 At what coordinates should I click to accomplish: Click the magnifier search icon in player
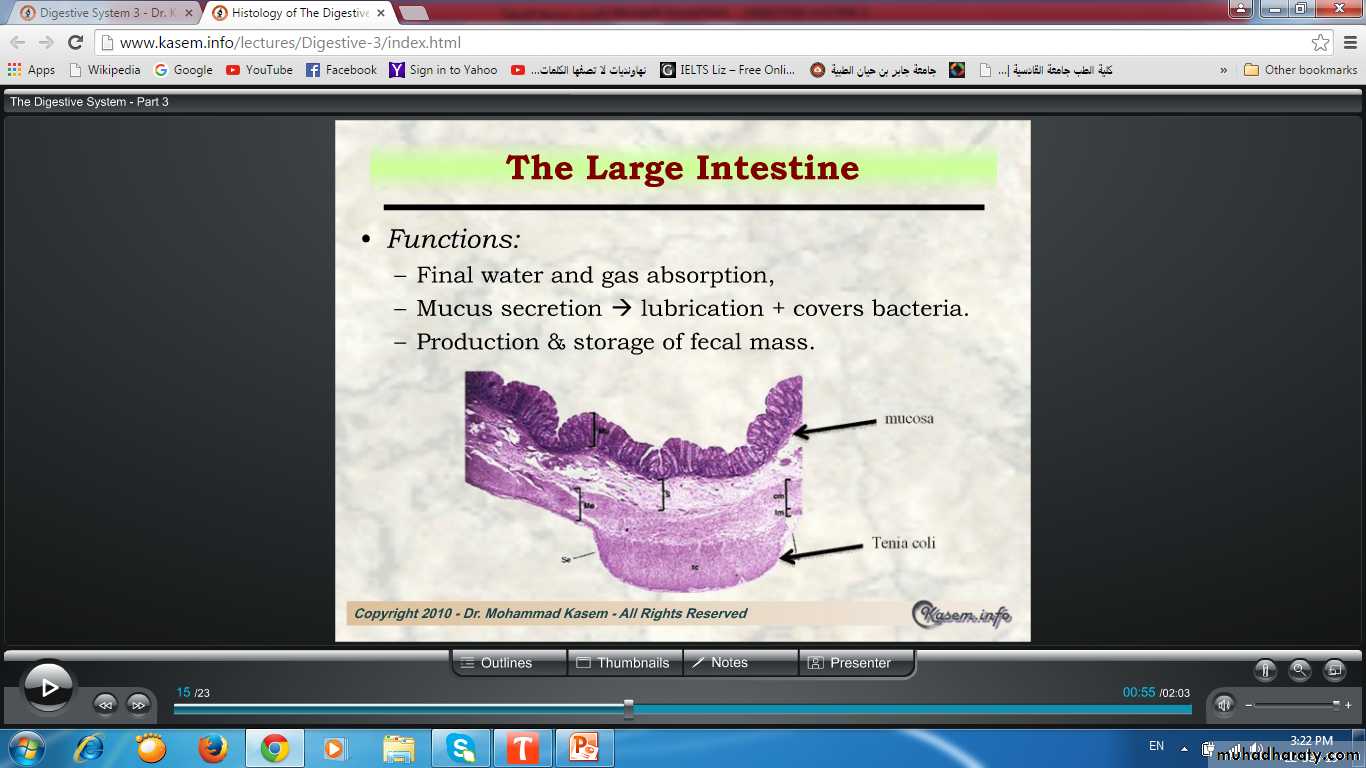pyautogui.click(x=1299, y=670)
